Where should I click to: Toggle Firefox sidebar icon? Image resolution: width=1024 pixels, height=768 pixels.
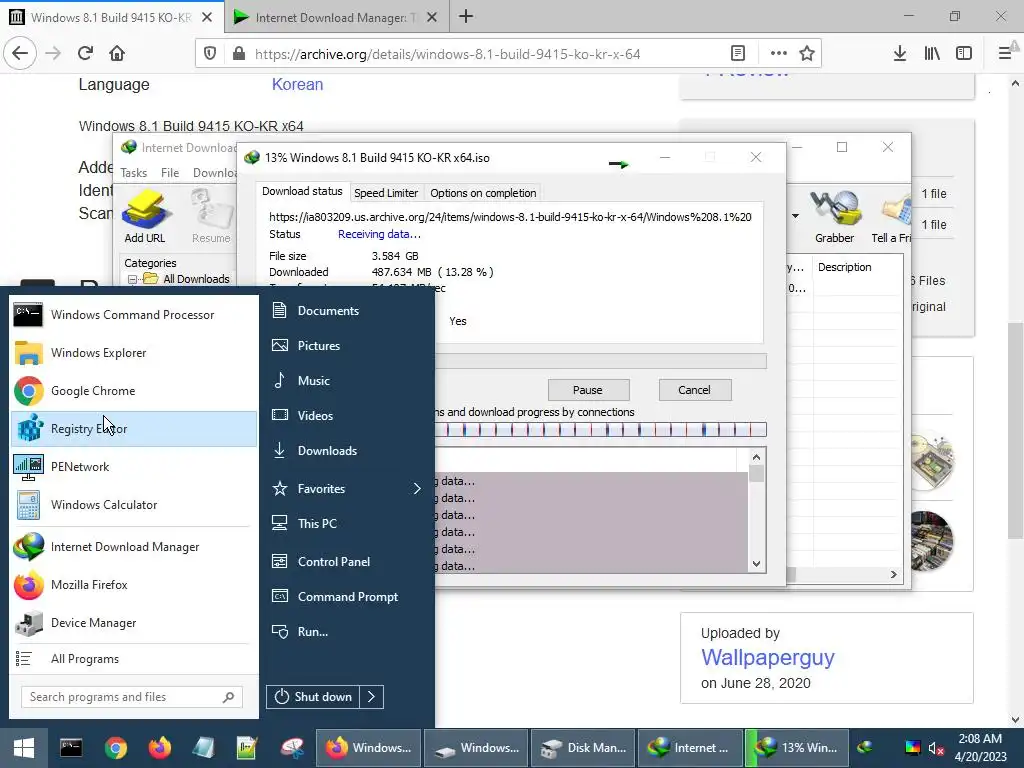tap(964, 53)
